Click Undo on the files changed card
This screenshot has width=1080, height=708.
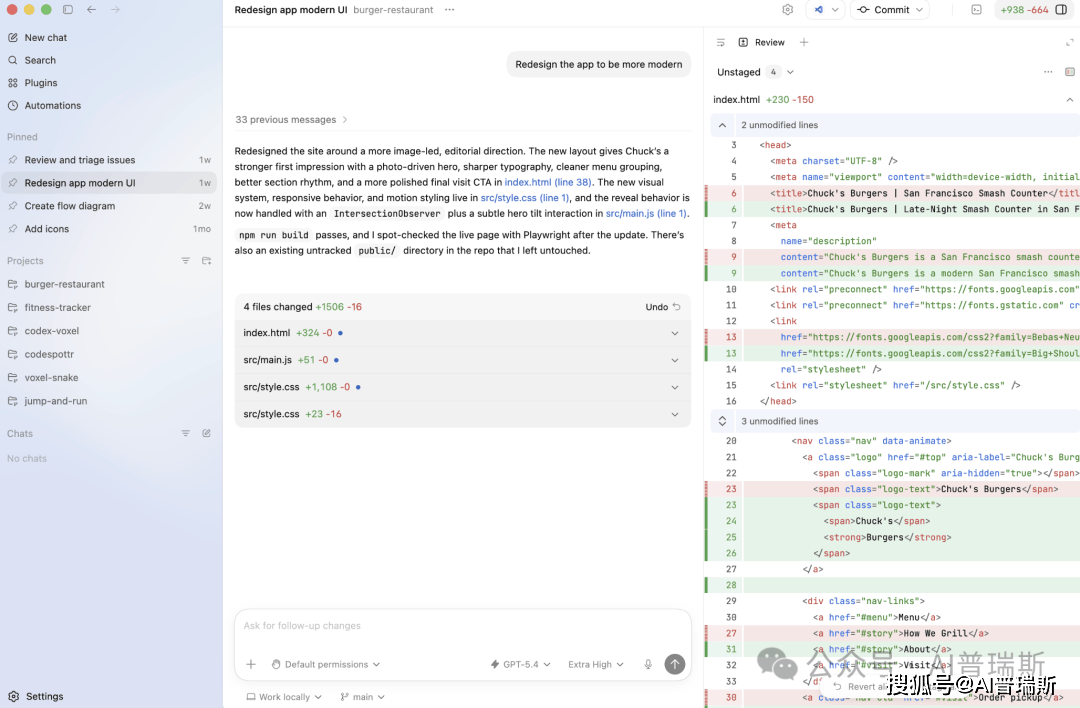point(663,306)
